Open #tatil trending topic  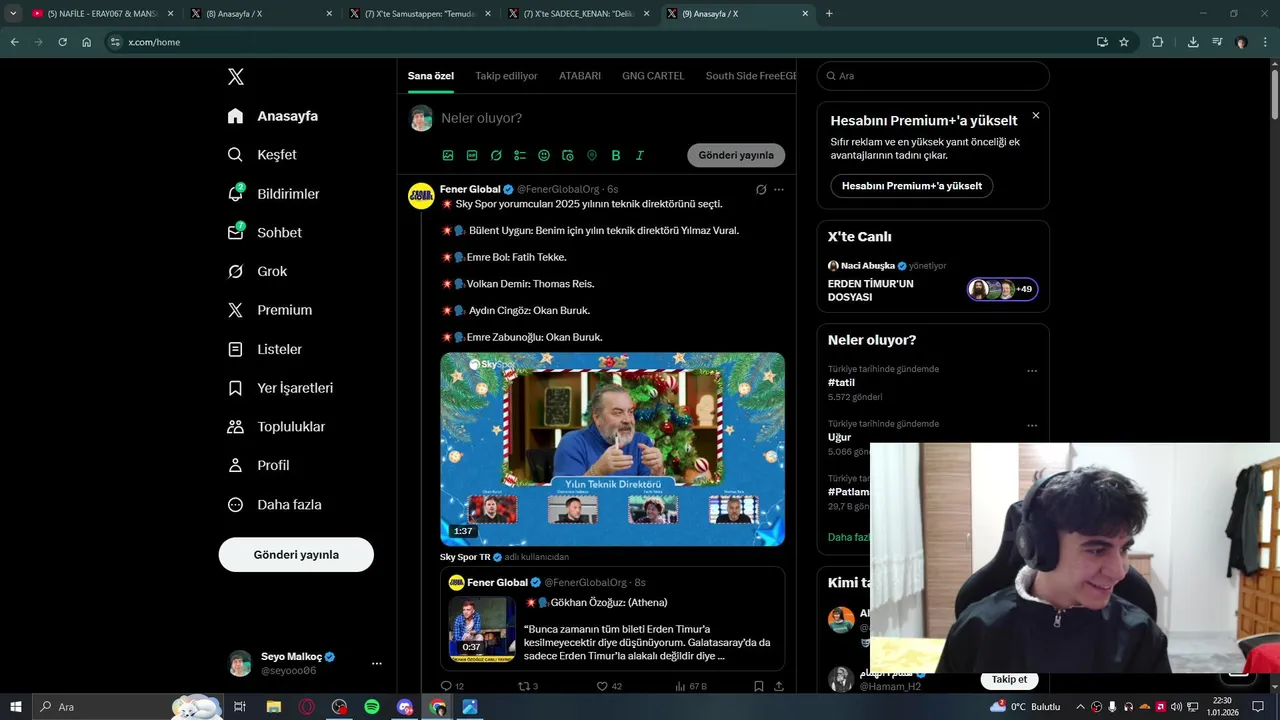(x=841, y=383)
